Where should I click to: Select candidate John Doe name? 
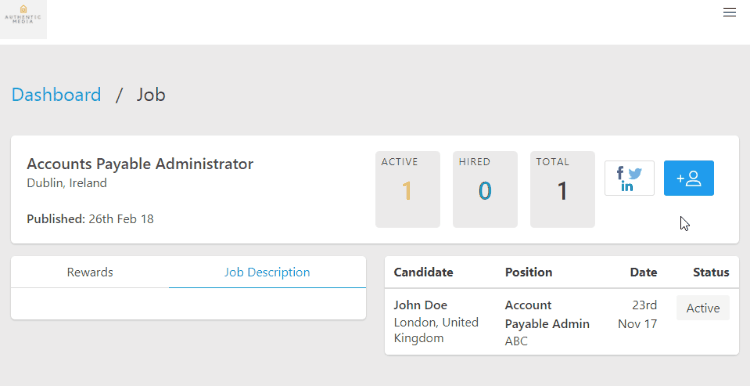pyautogui.click(x=420, y=305)
